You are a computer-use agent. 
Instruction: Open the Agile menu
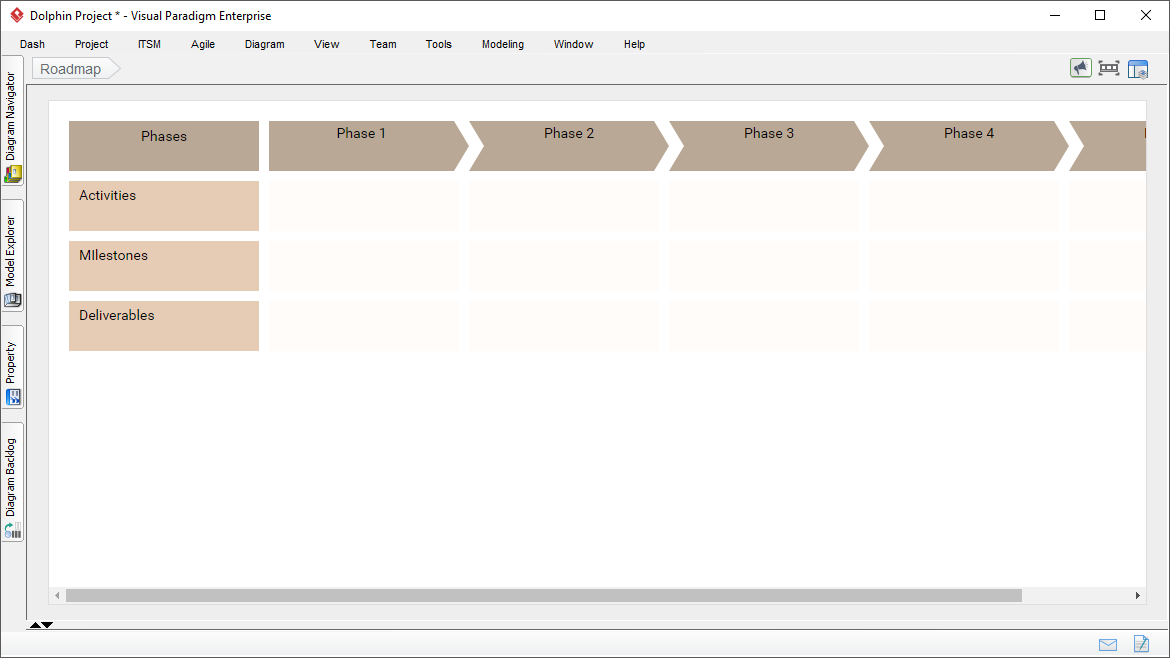click(x=202, y=44)
